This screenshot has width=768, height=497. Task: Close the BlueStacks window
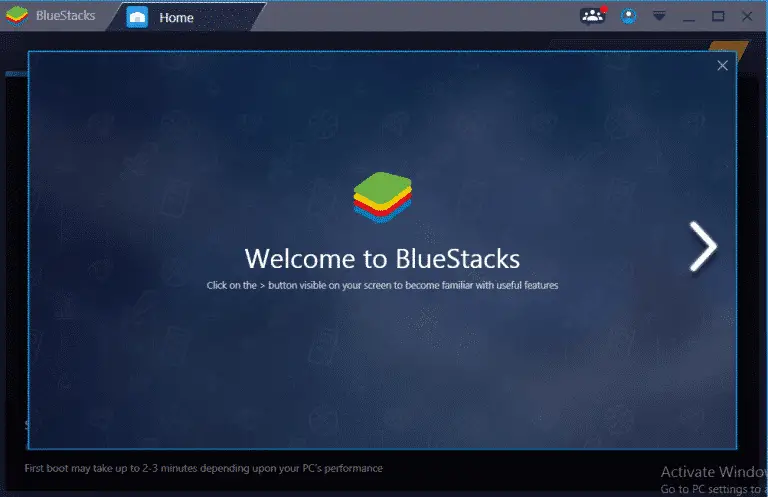click(747, 16)
